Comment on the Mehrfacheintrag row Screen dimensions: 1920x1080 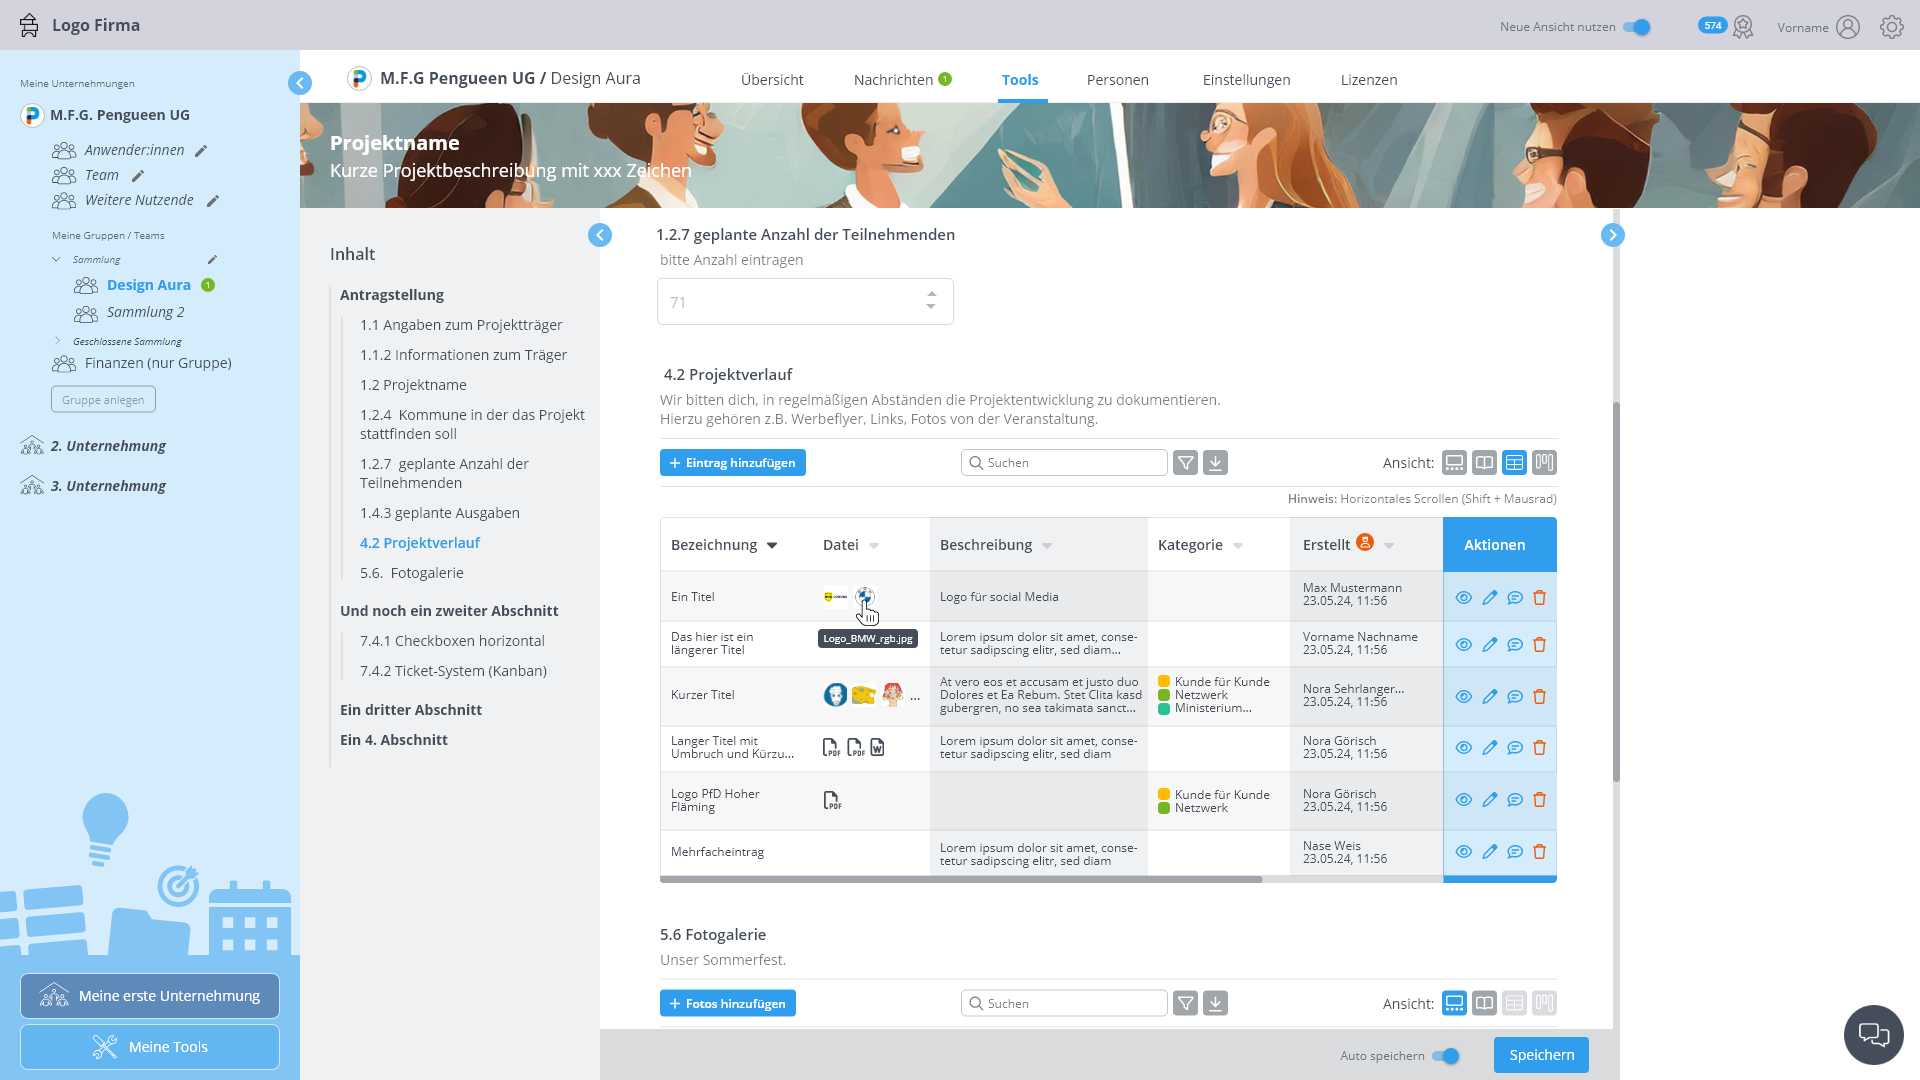tap(1515, 852)
